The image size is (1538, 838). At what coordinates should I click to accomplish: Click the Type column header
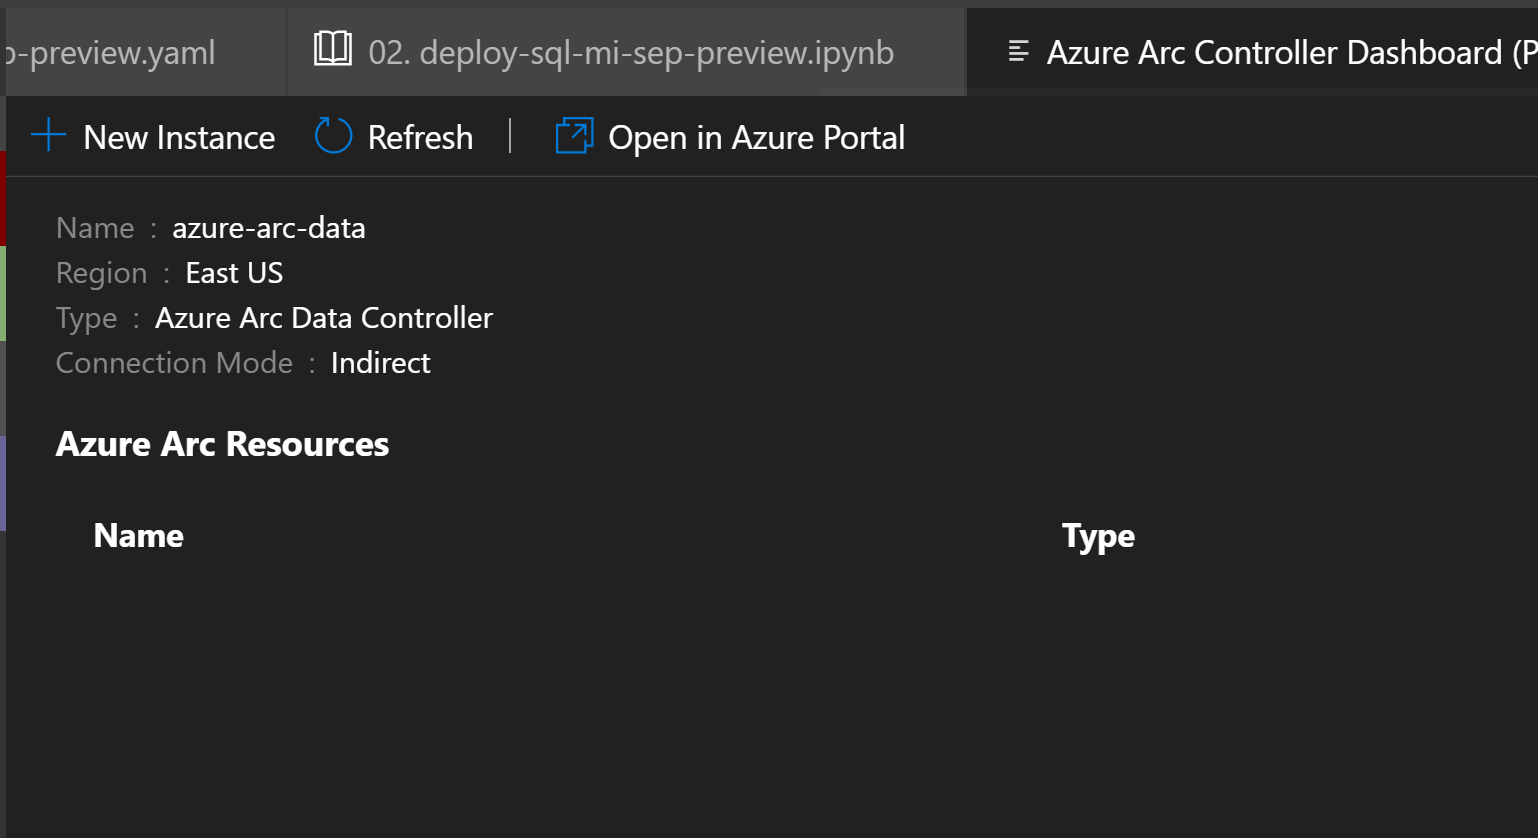click(1098, 536)
